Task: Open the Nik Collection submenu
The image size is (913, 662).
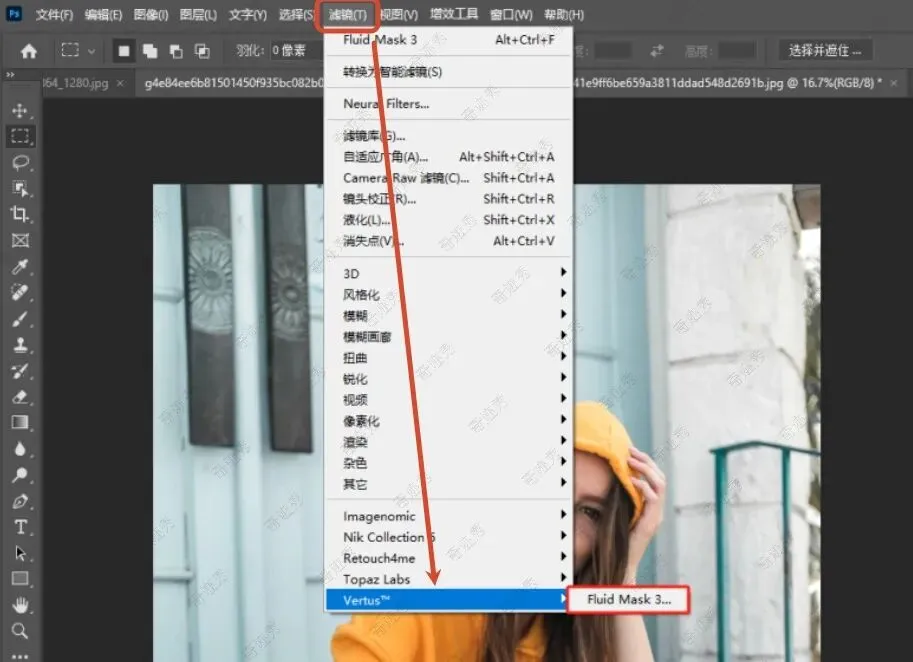Action: pyautogui.click(x=447, y=537)
